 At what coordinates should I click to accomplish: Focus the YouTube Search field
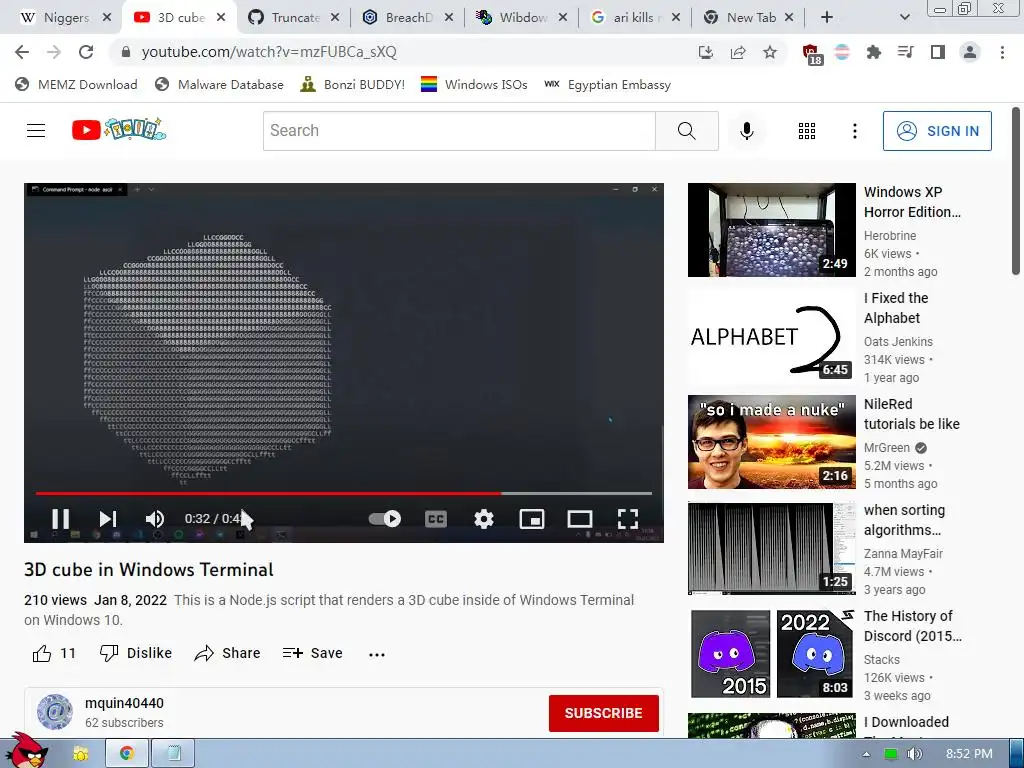(459, 131)
